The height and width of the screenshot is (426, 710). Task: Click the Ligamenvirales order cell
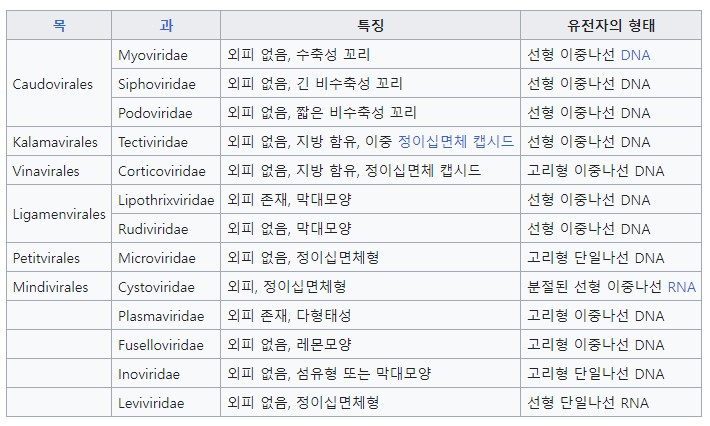tap(59, 214)
